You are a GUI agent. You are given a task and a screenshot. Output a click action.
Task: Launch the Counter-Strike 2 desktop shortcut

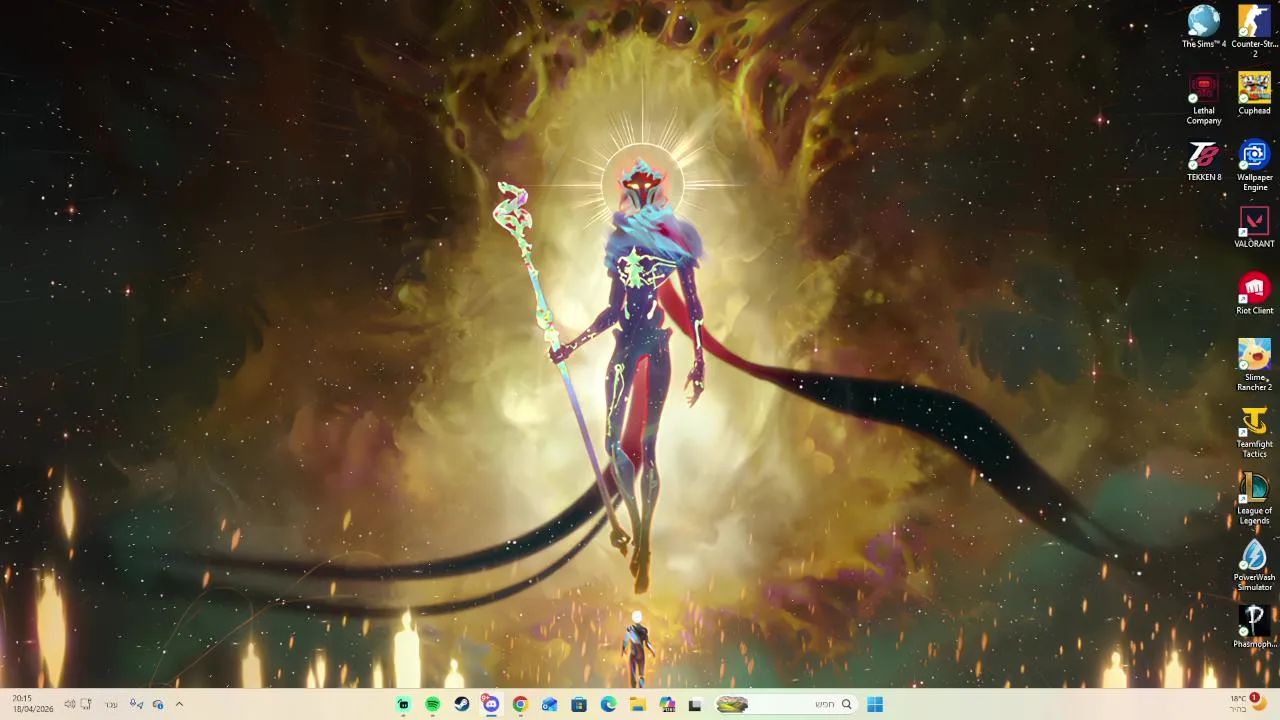pyautogui.click(x=1254, y=30)
